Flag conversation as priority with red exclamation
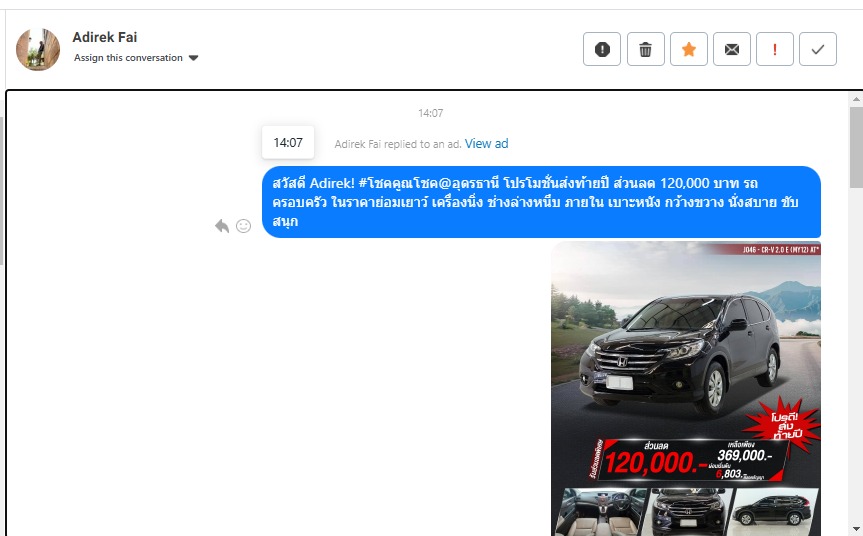 coord(774,50)
